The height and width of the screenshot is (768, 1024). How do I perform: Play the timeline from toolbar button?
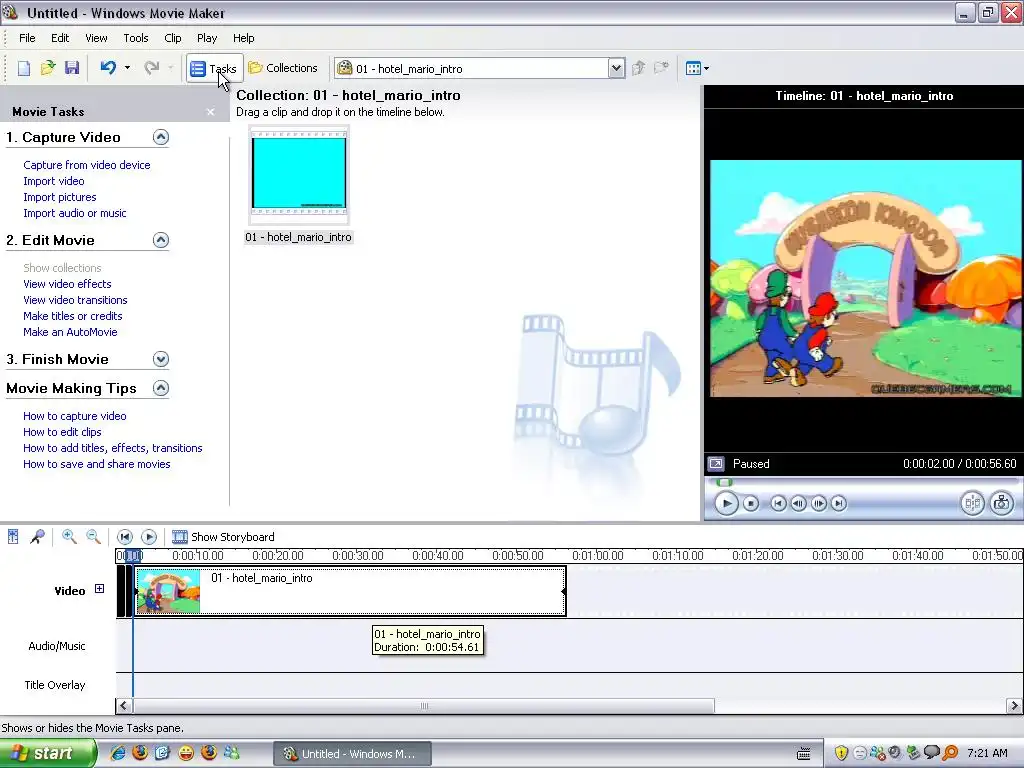[149, 537]
